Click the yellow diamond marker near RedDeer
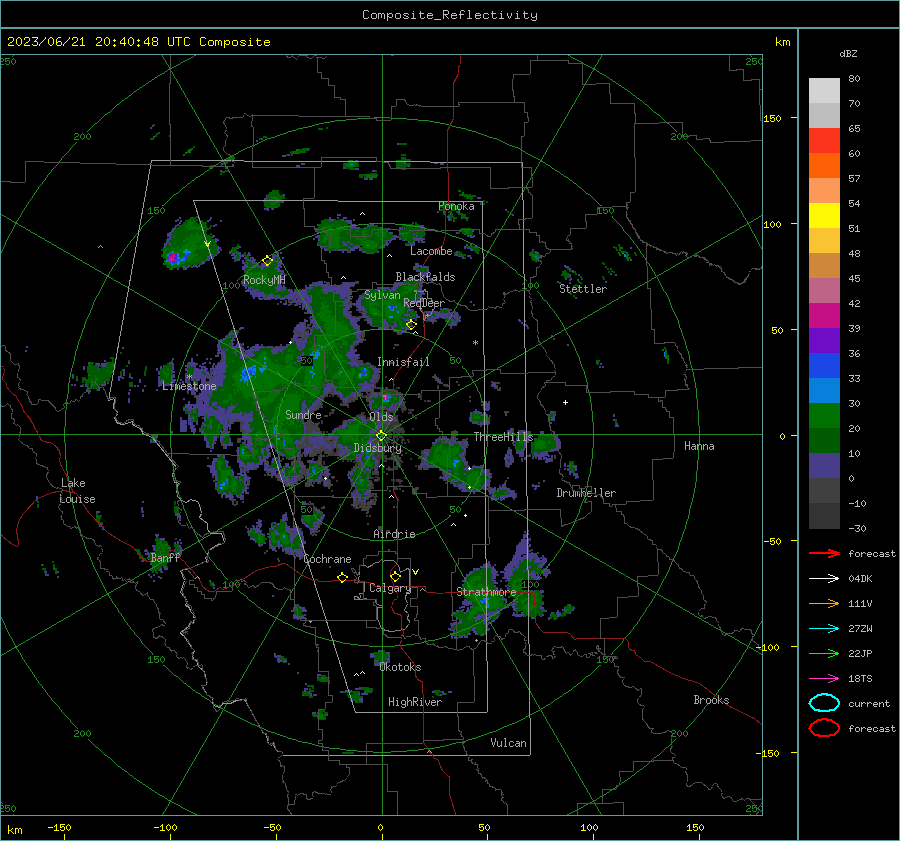The image size is (900, 841). (x=411, y=325)
